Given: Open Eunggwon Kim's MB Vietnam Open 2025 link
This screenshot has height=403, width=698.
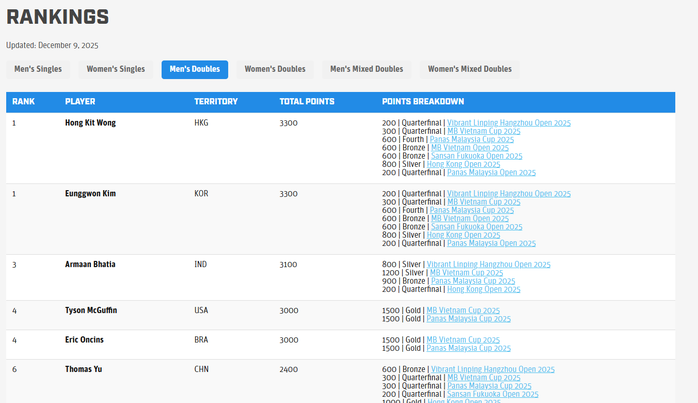Looking at the screenshot, I should click(x=470, y=218).
